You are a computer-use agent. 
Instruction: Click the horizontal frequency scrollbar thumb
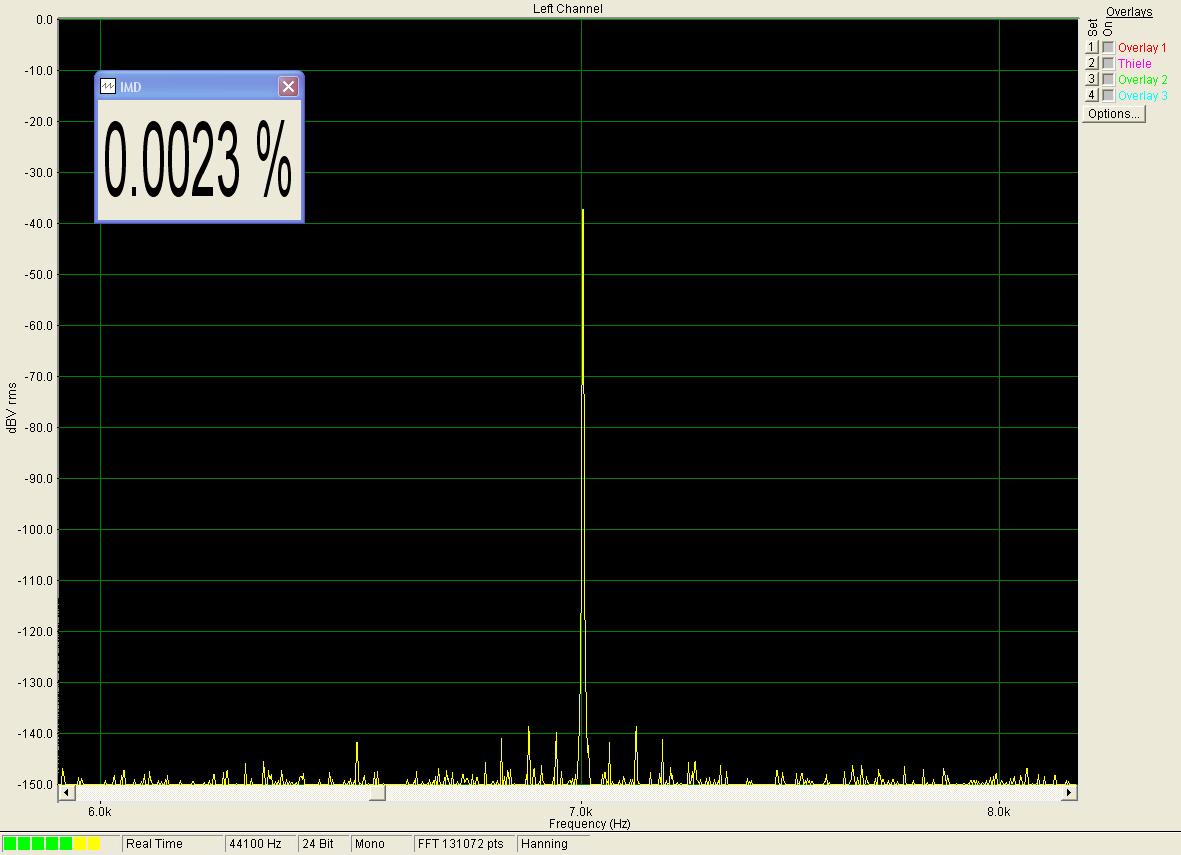(x=377, y=792)
